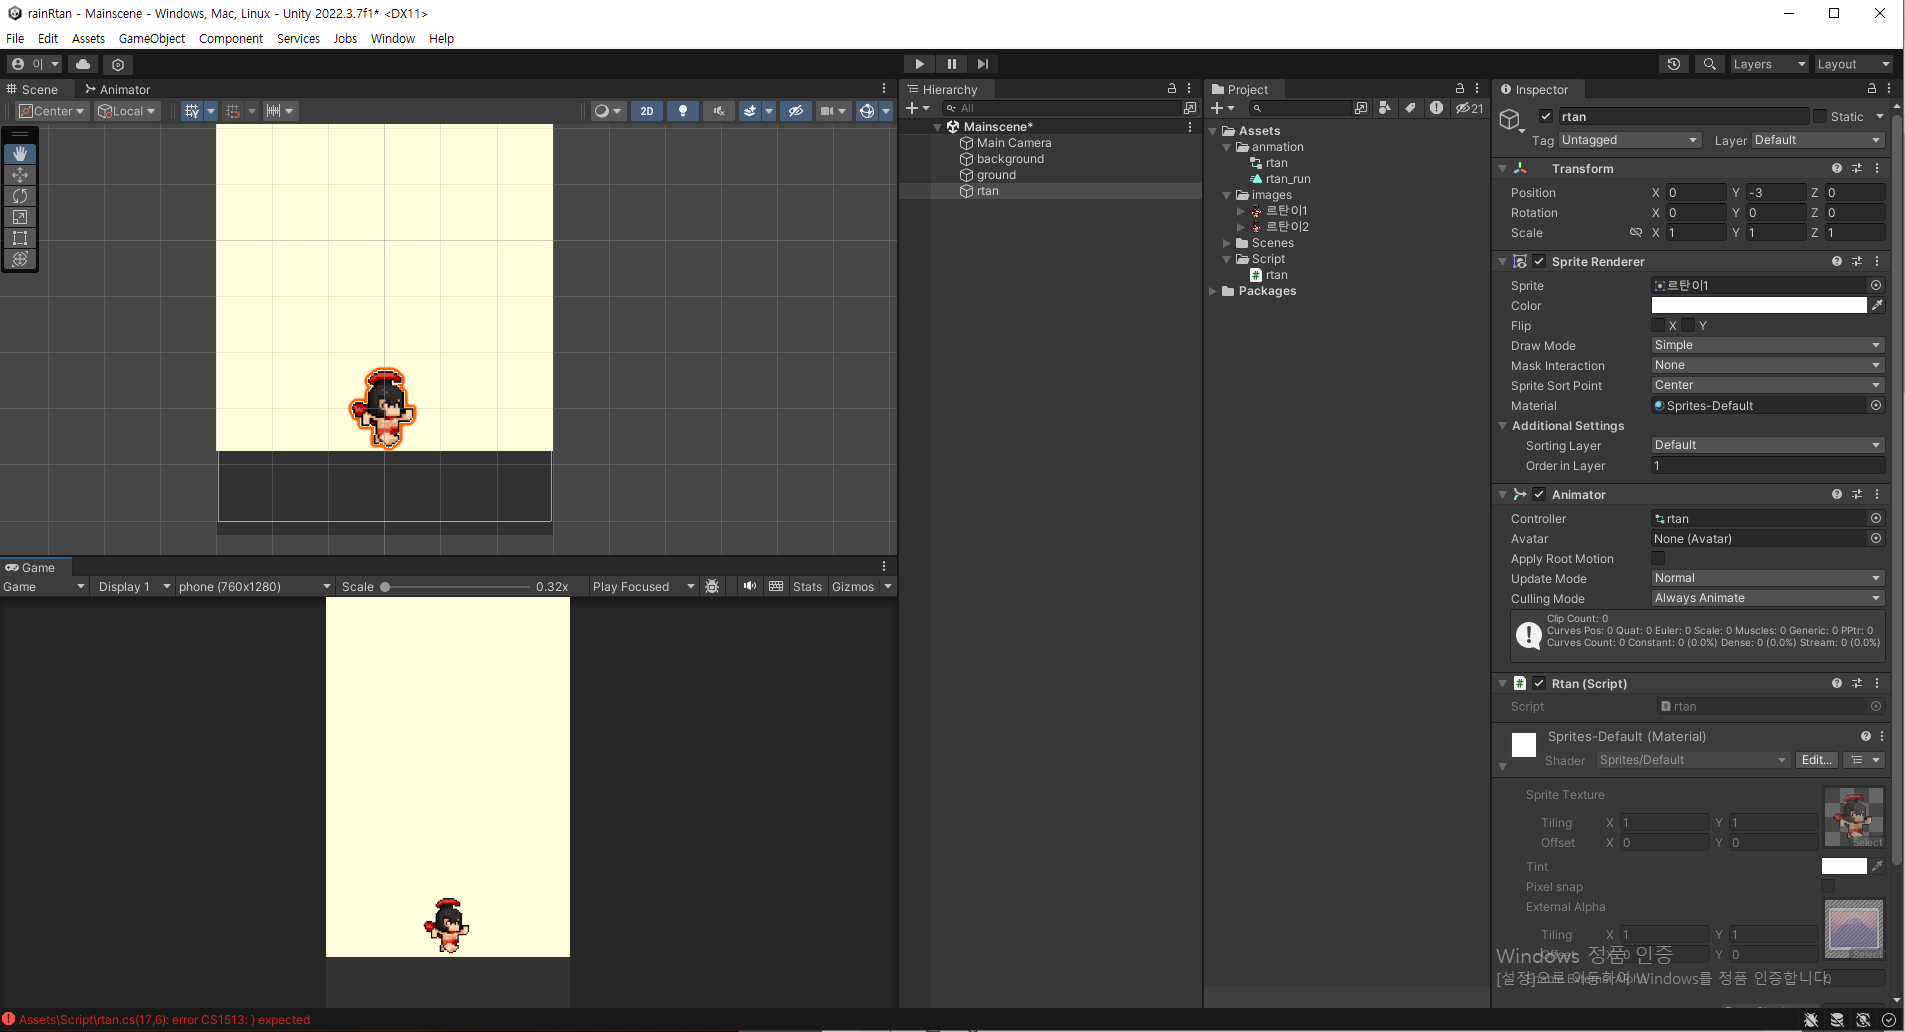
Task: Click the Sprite Renderer Color swatch
Action: pyautogui.click(x=1759, y=306)
